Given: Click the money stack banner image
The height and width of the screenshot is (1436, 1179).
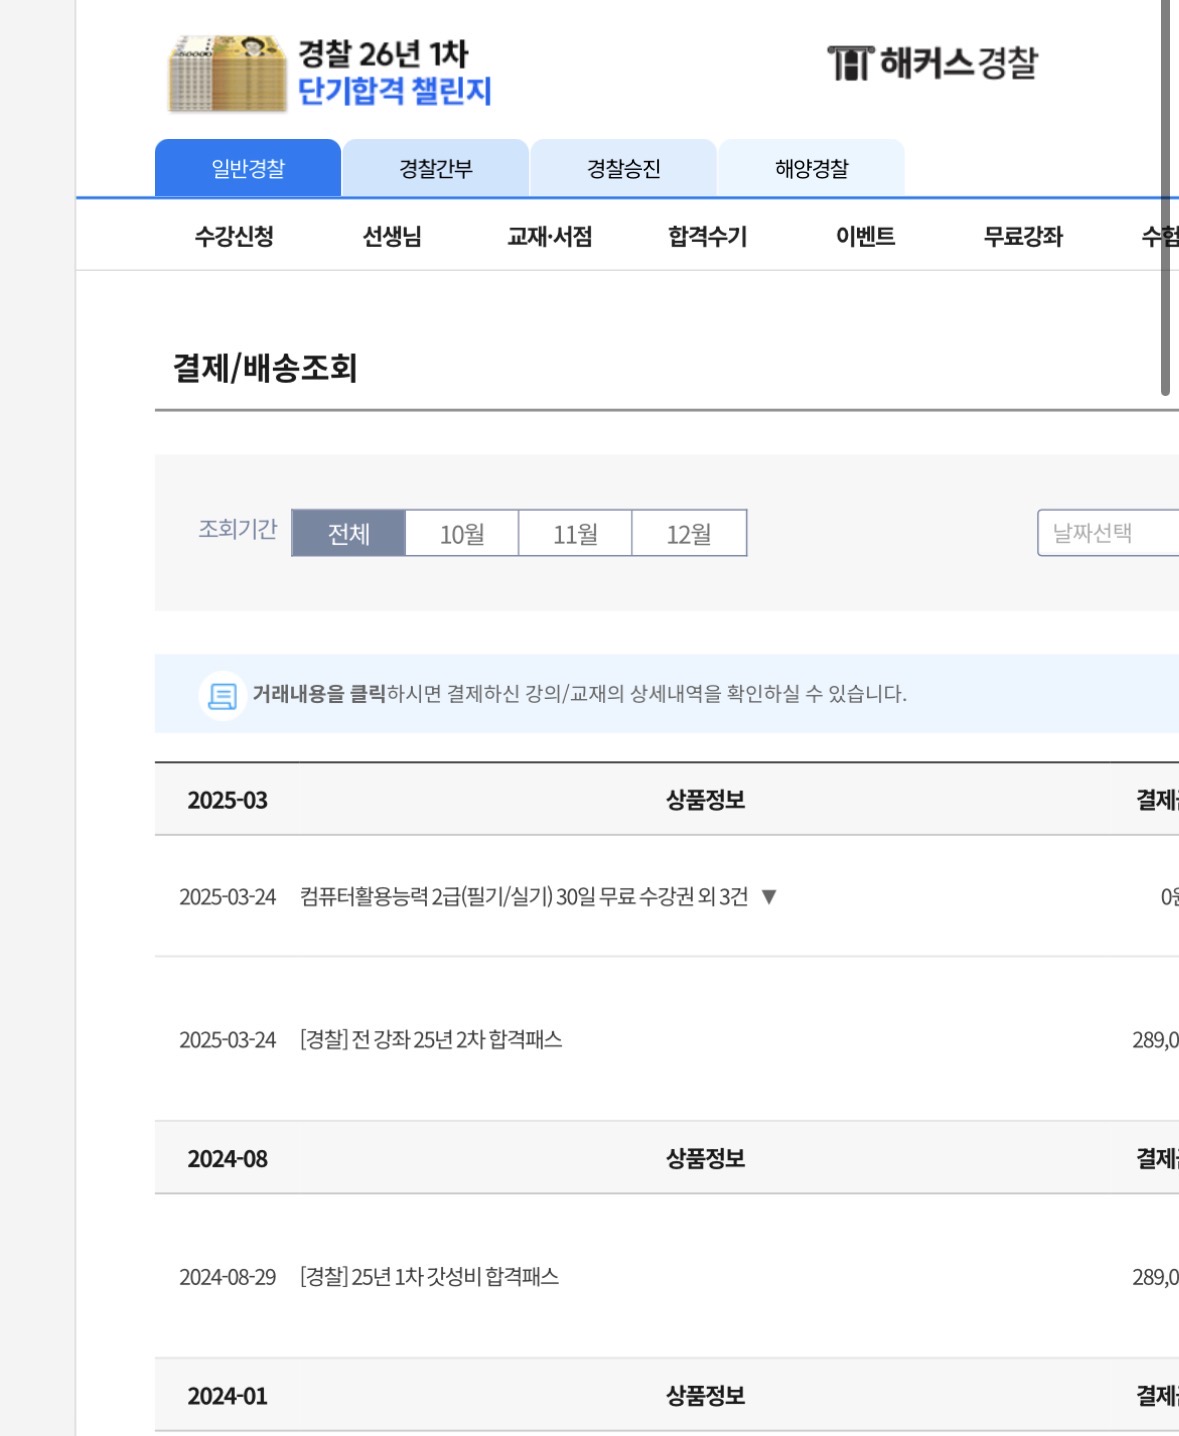Looking at the screenshot, I should click(x=227, y=73).
